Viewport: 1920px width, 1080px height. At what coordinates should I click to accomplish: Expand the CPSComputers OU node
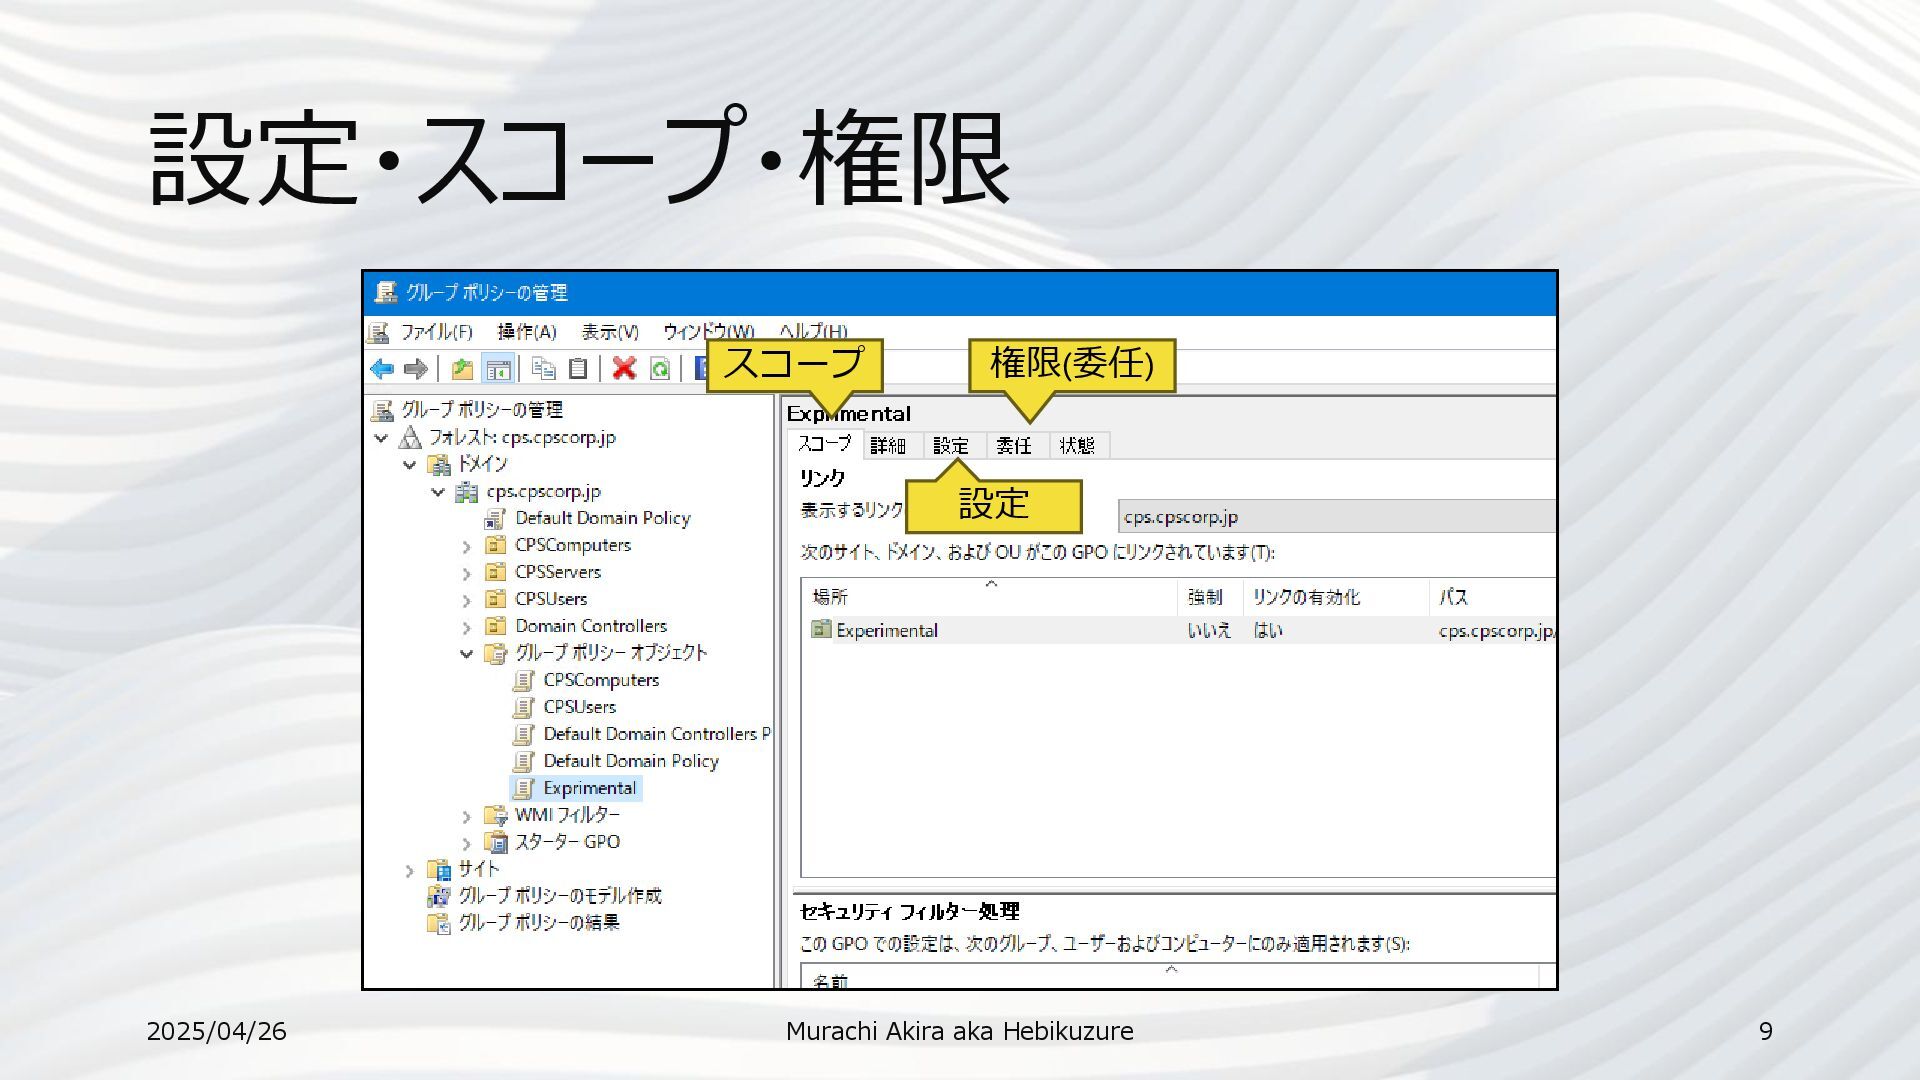click(466, 547)
